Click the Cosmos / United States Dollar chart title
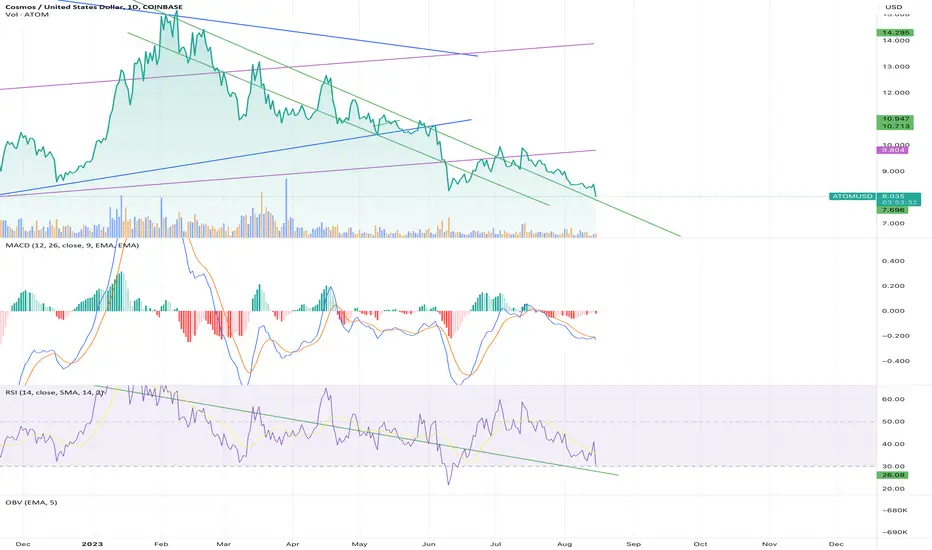The width and height of the screenshot is (932, 550). (x=95, y=7)
